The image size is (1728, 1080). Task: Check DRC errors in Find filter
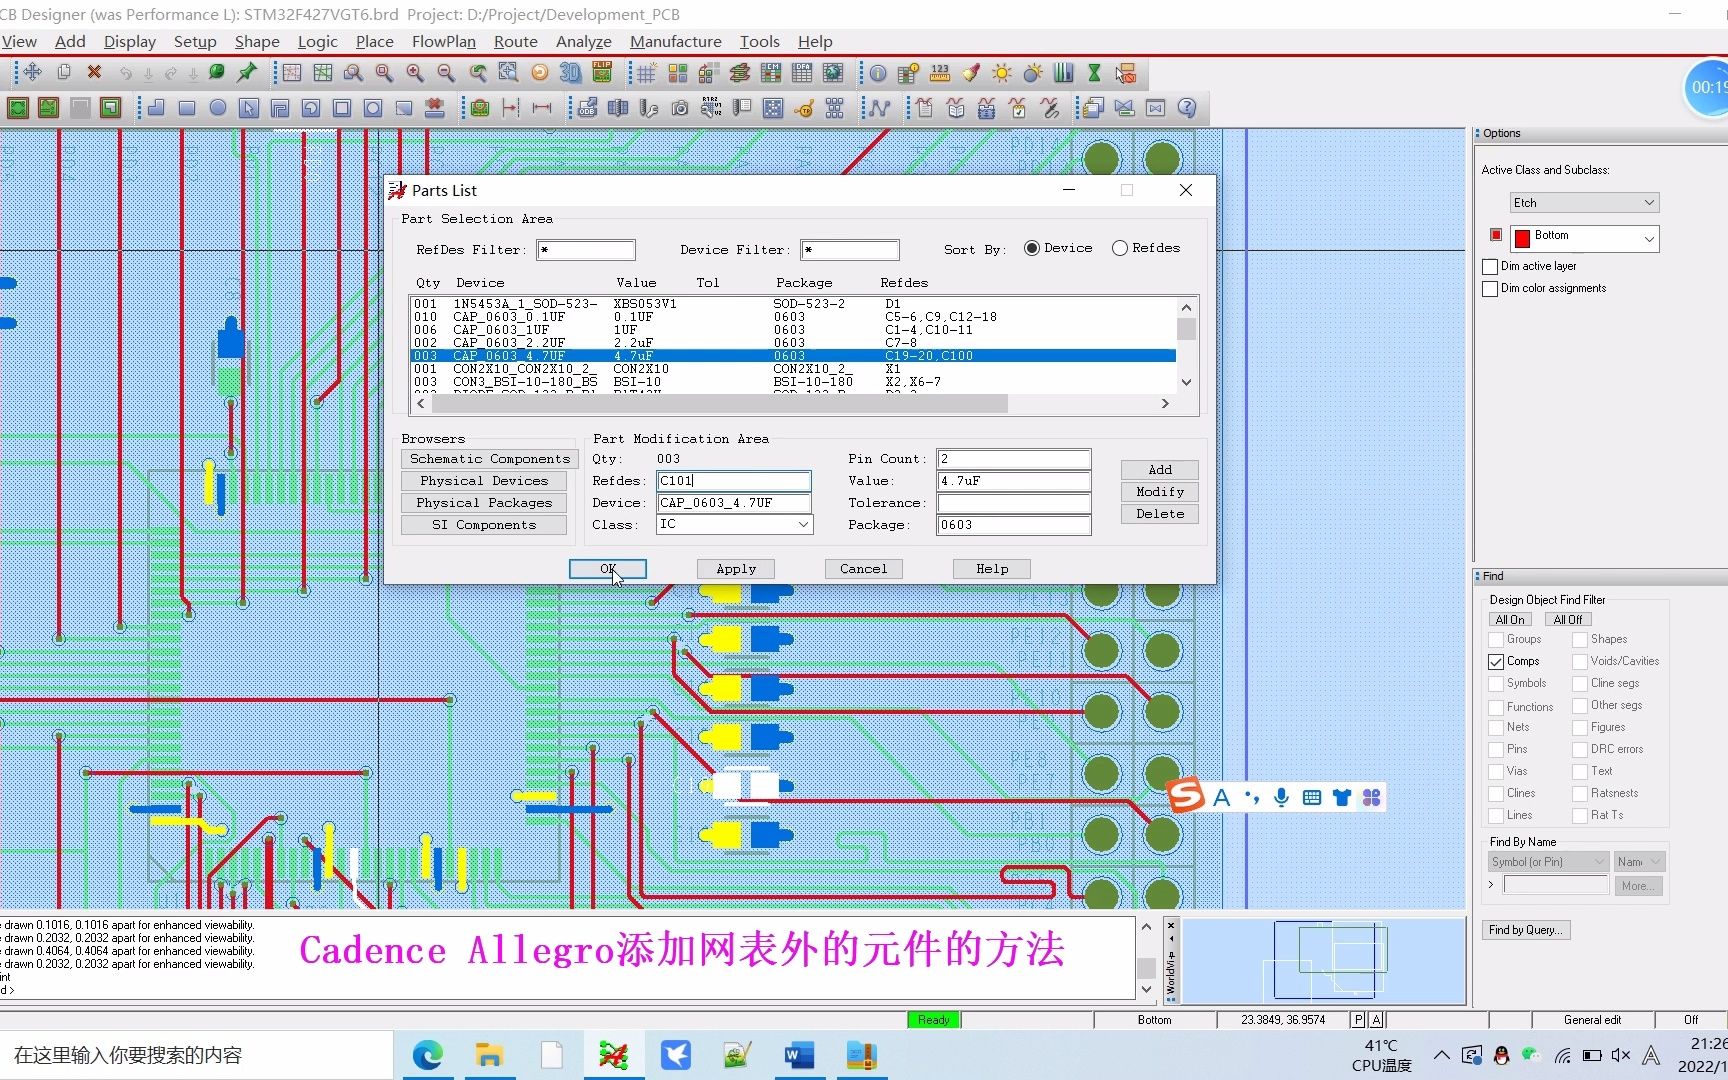[1580, 750]
